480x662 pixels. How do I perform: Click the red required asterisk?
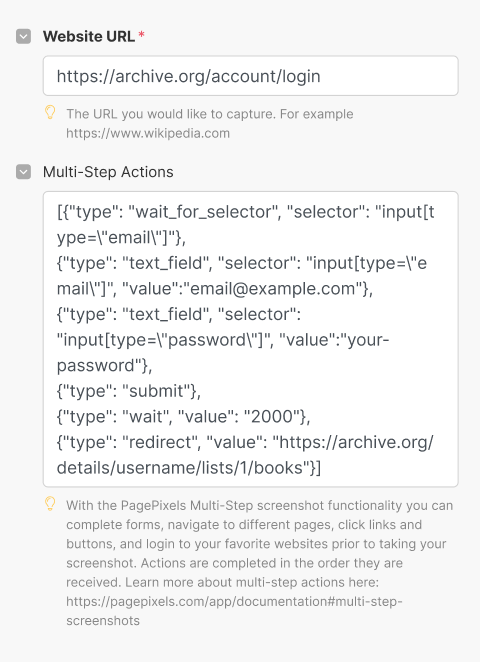point(141,34)
